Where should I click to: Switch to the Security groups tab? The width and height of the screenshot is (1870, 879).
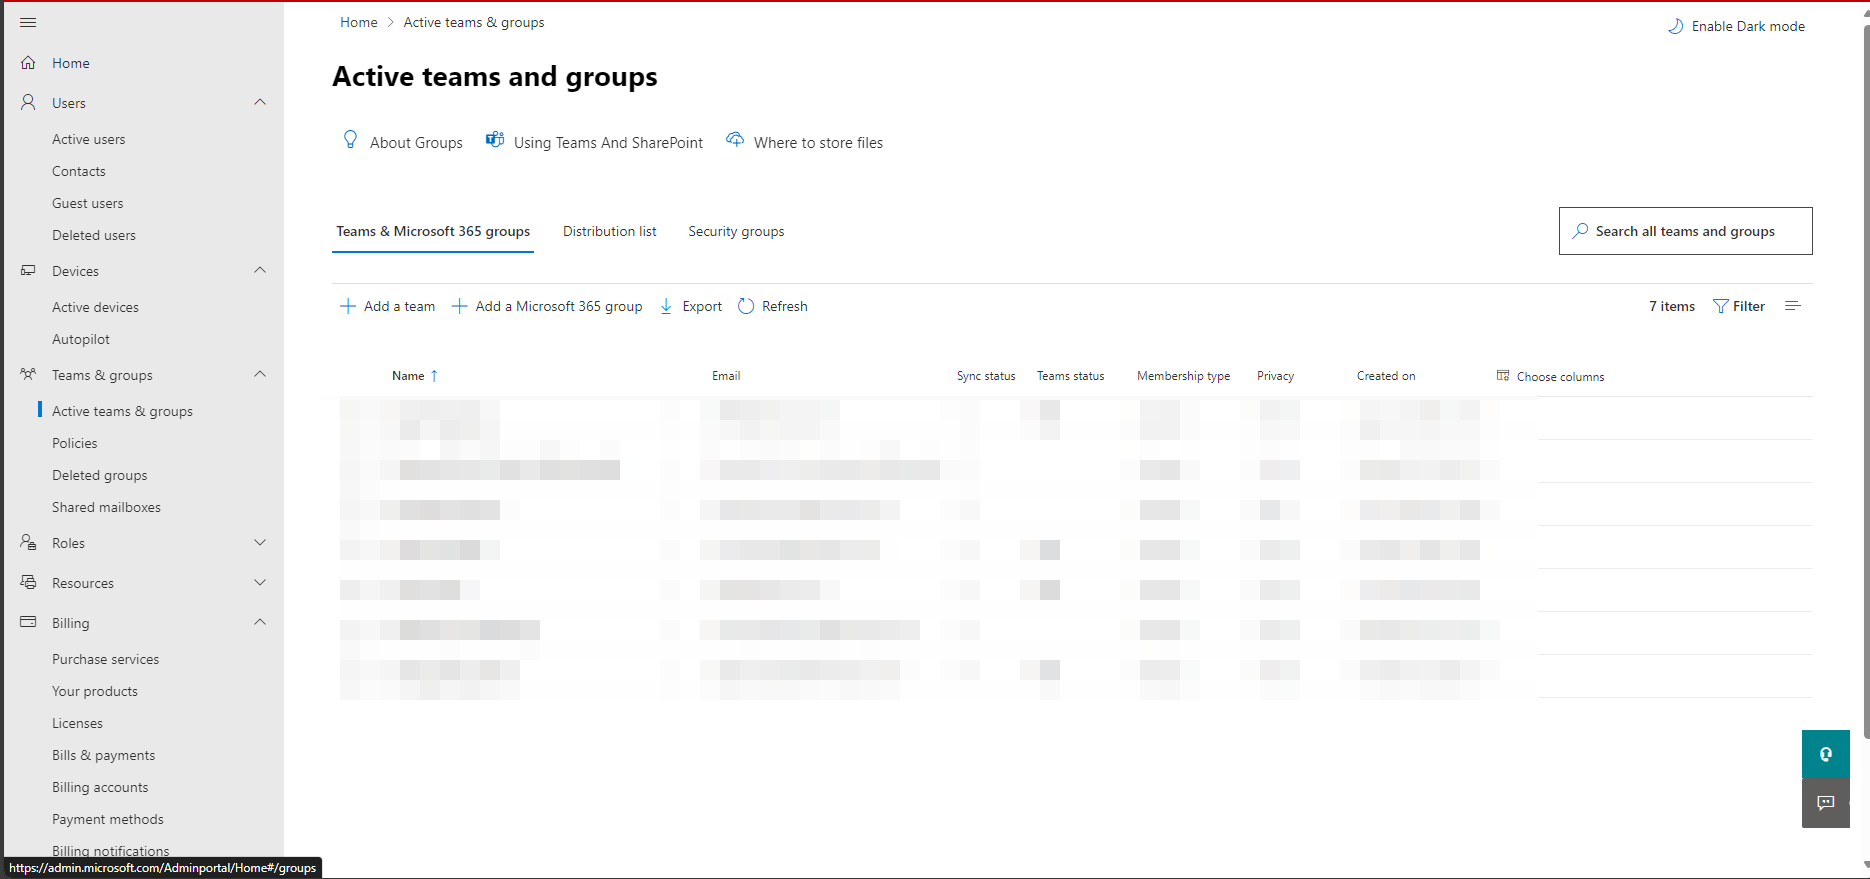pos(736,231)
